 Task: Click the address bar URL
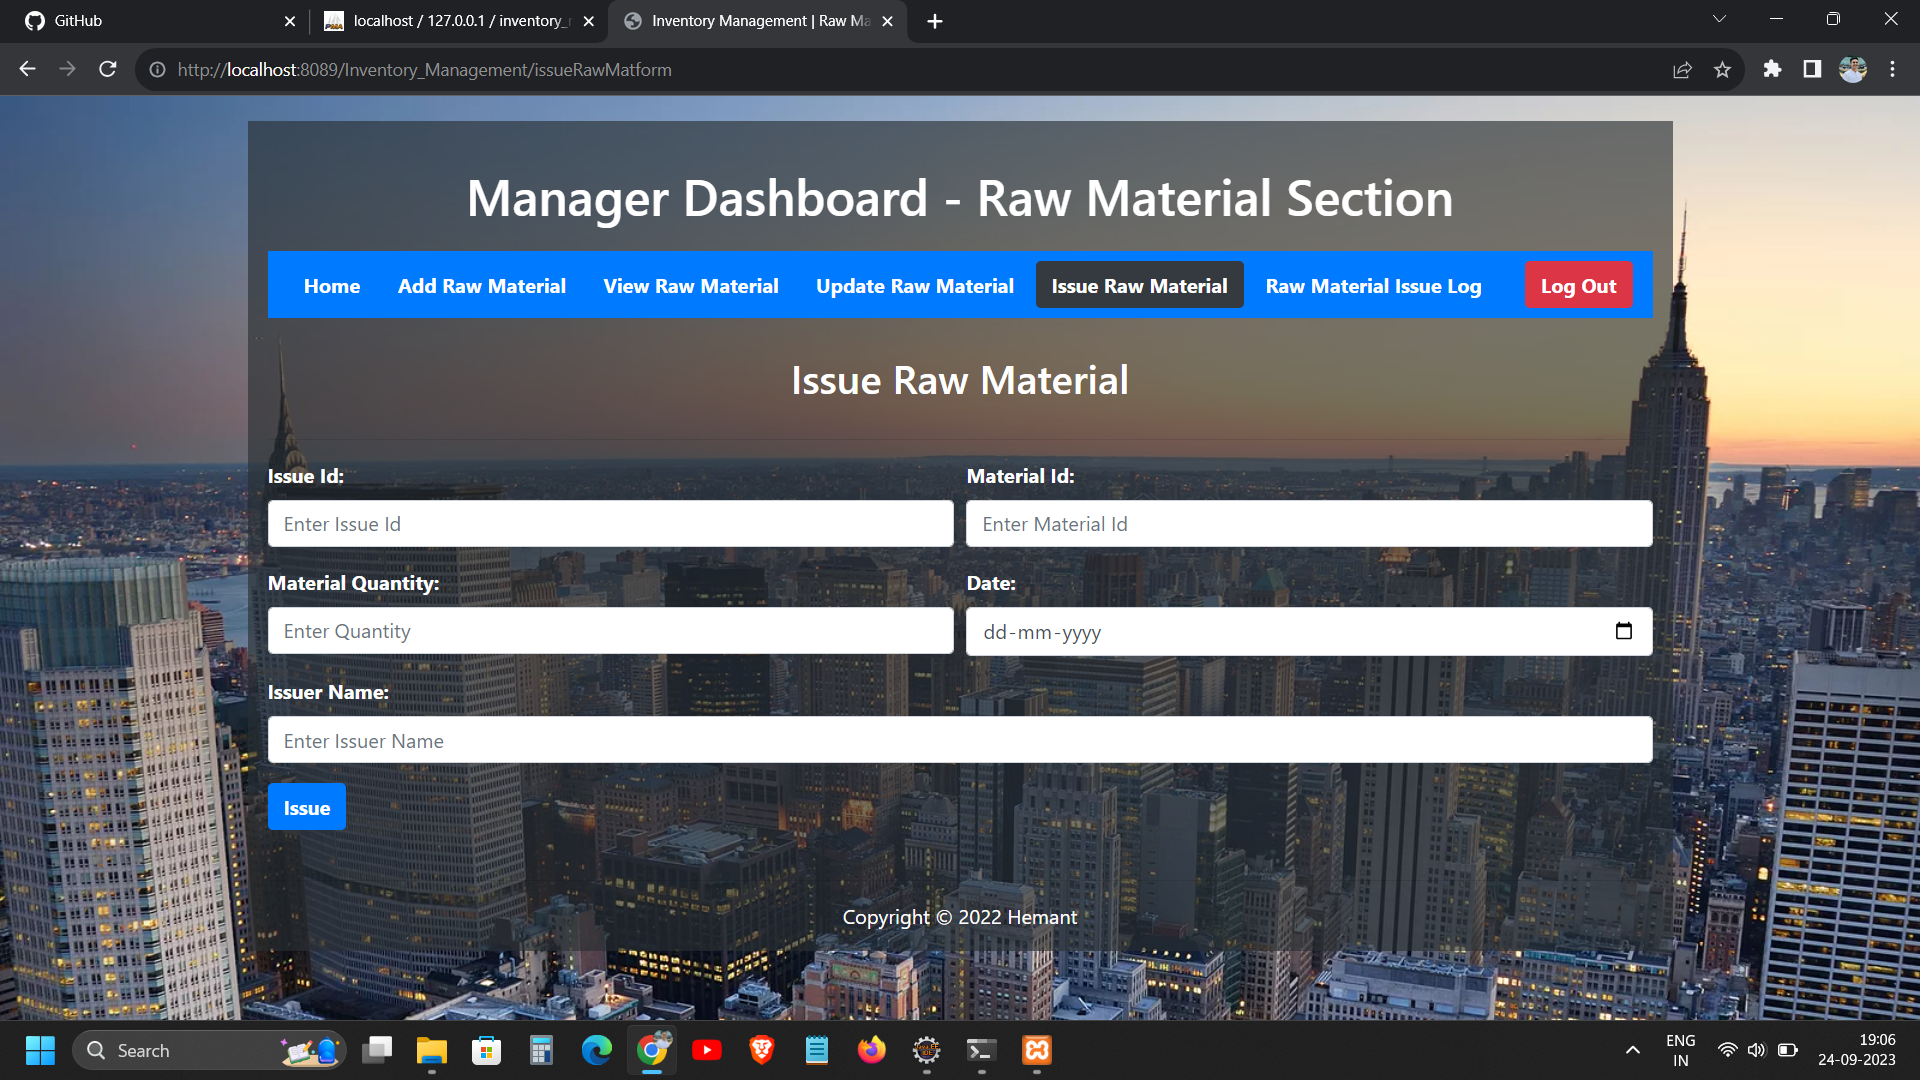pos(425,70)
